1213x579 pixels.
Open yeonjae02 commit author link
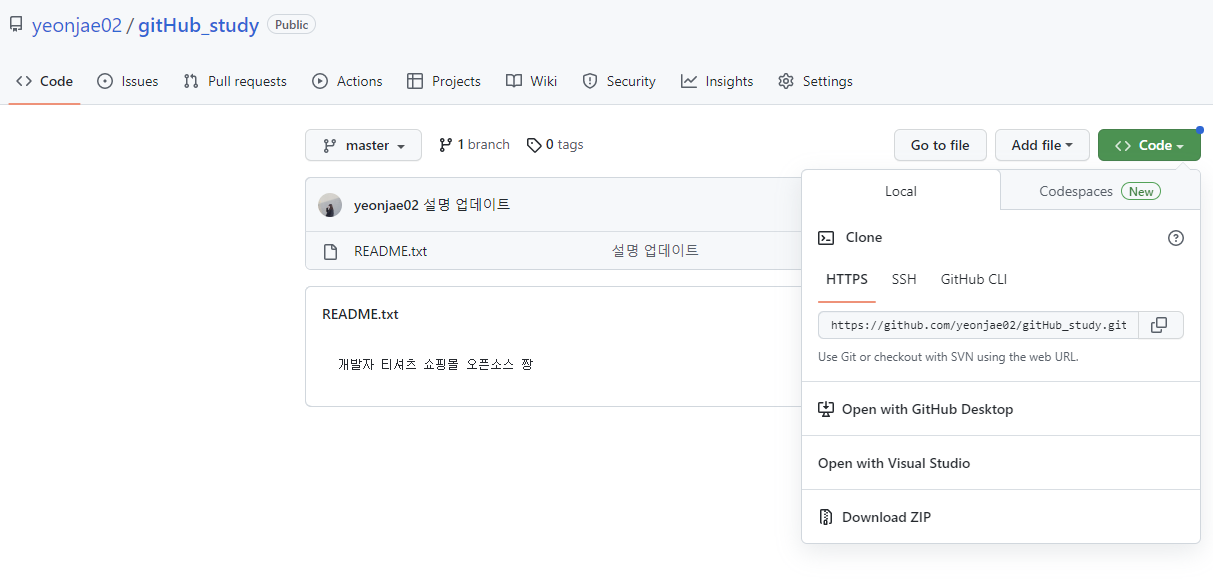click(x=386, y=205)
